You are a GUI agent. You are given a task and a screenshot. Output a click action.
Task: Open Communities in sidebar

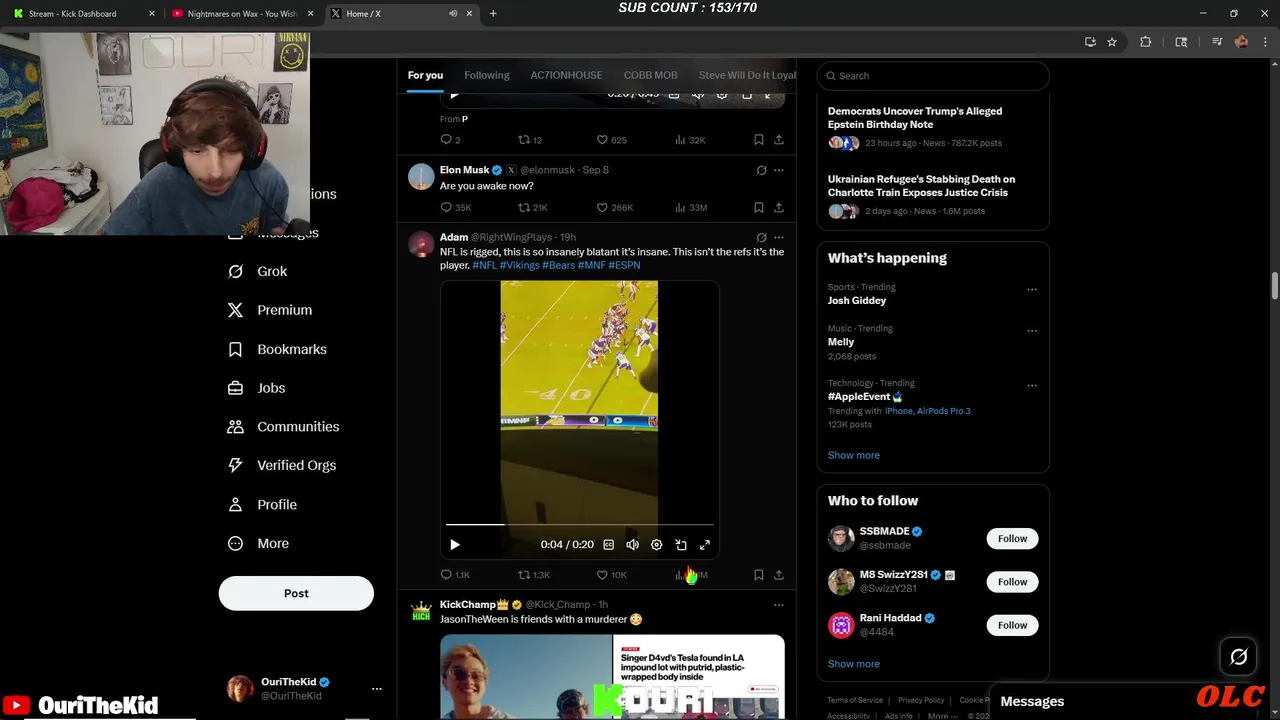tap(284, 427)
